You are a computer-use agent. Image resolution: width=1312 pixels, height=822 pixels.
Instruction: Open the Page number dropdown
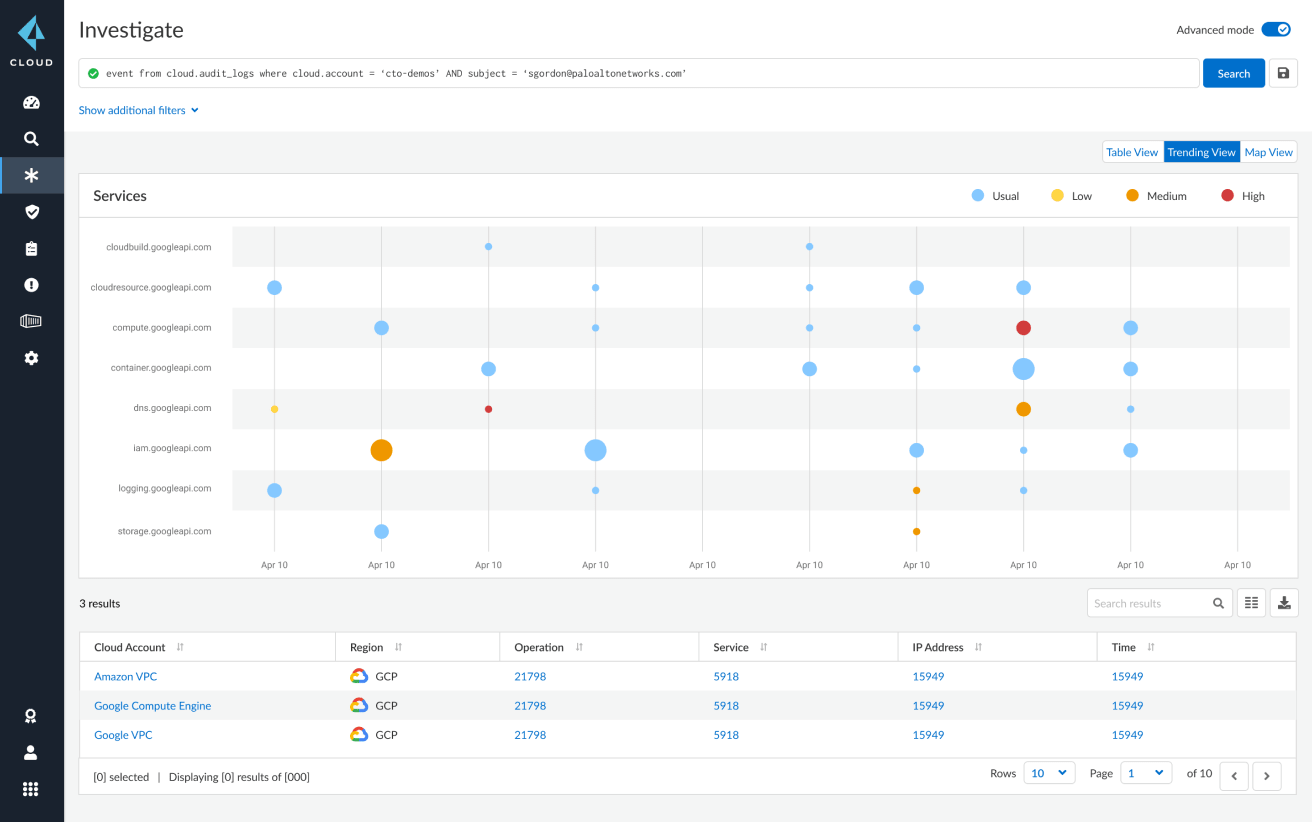point(1146,772)
